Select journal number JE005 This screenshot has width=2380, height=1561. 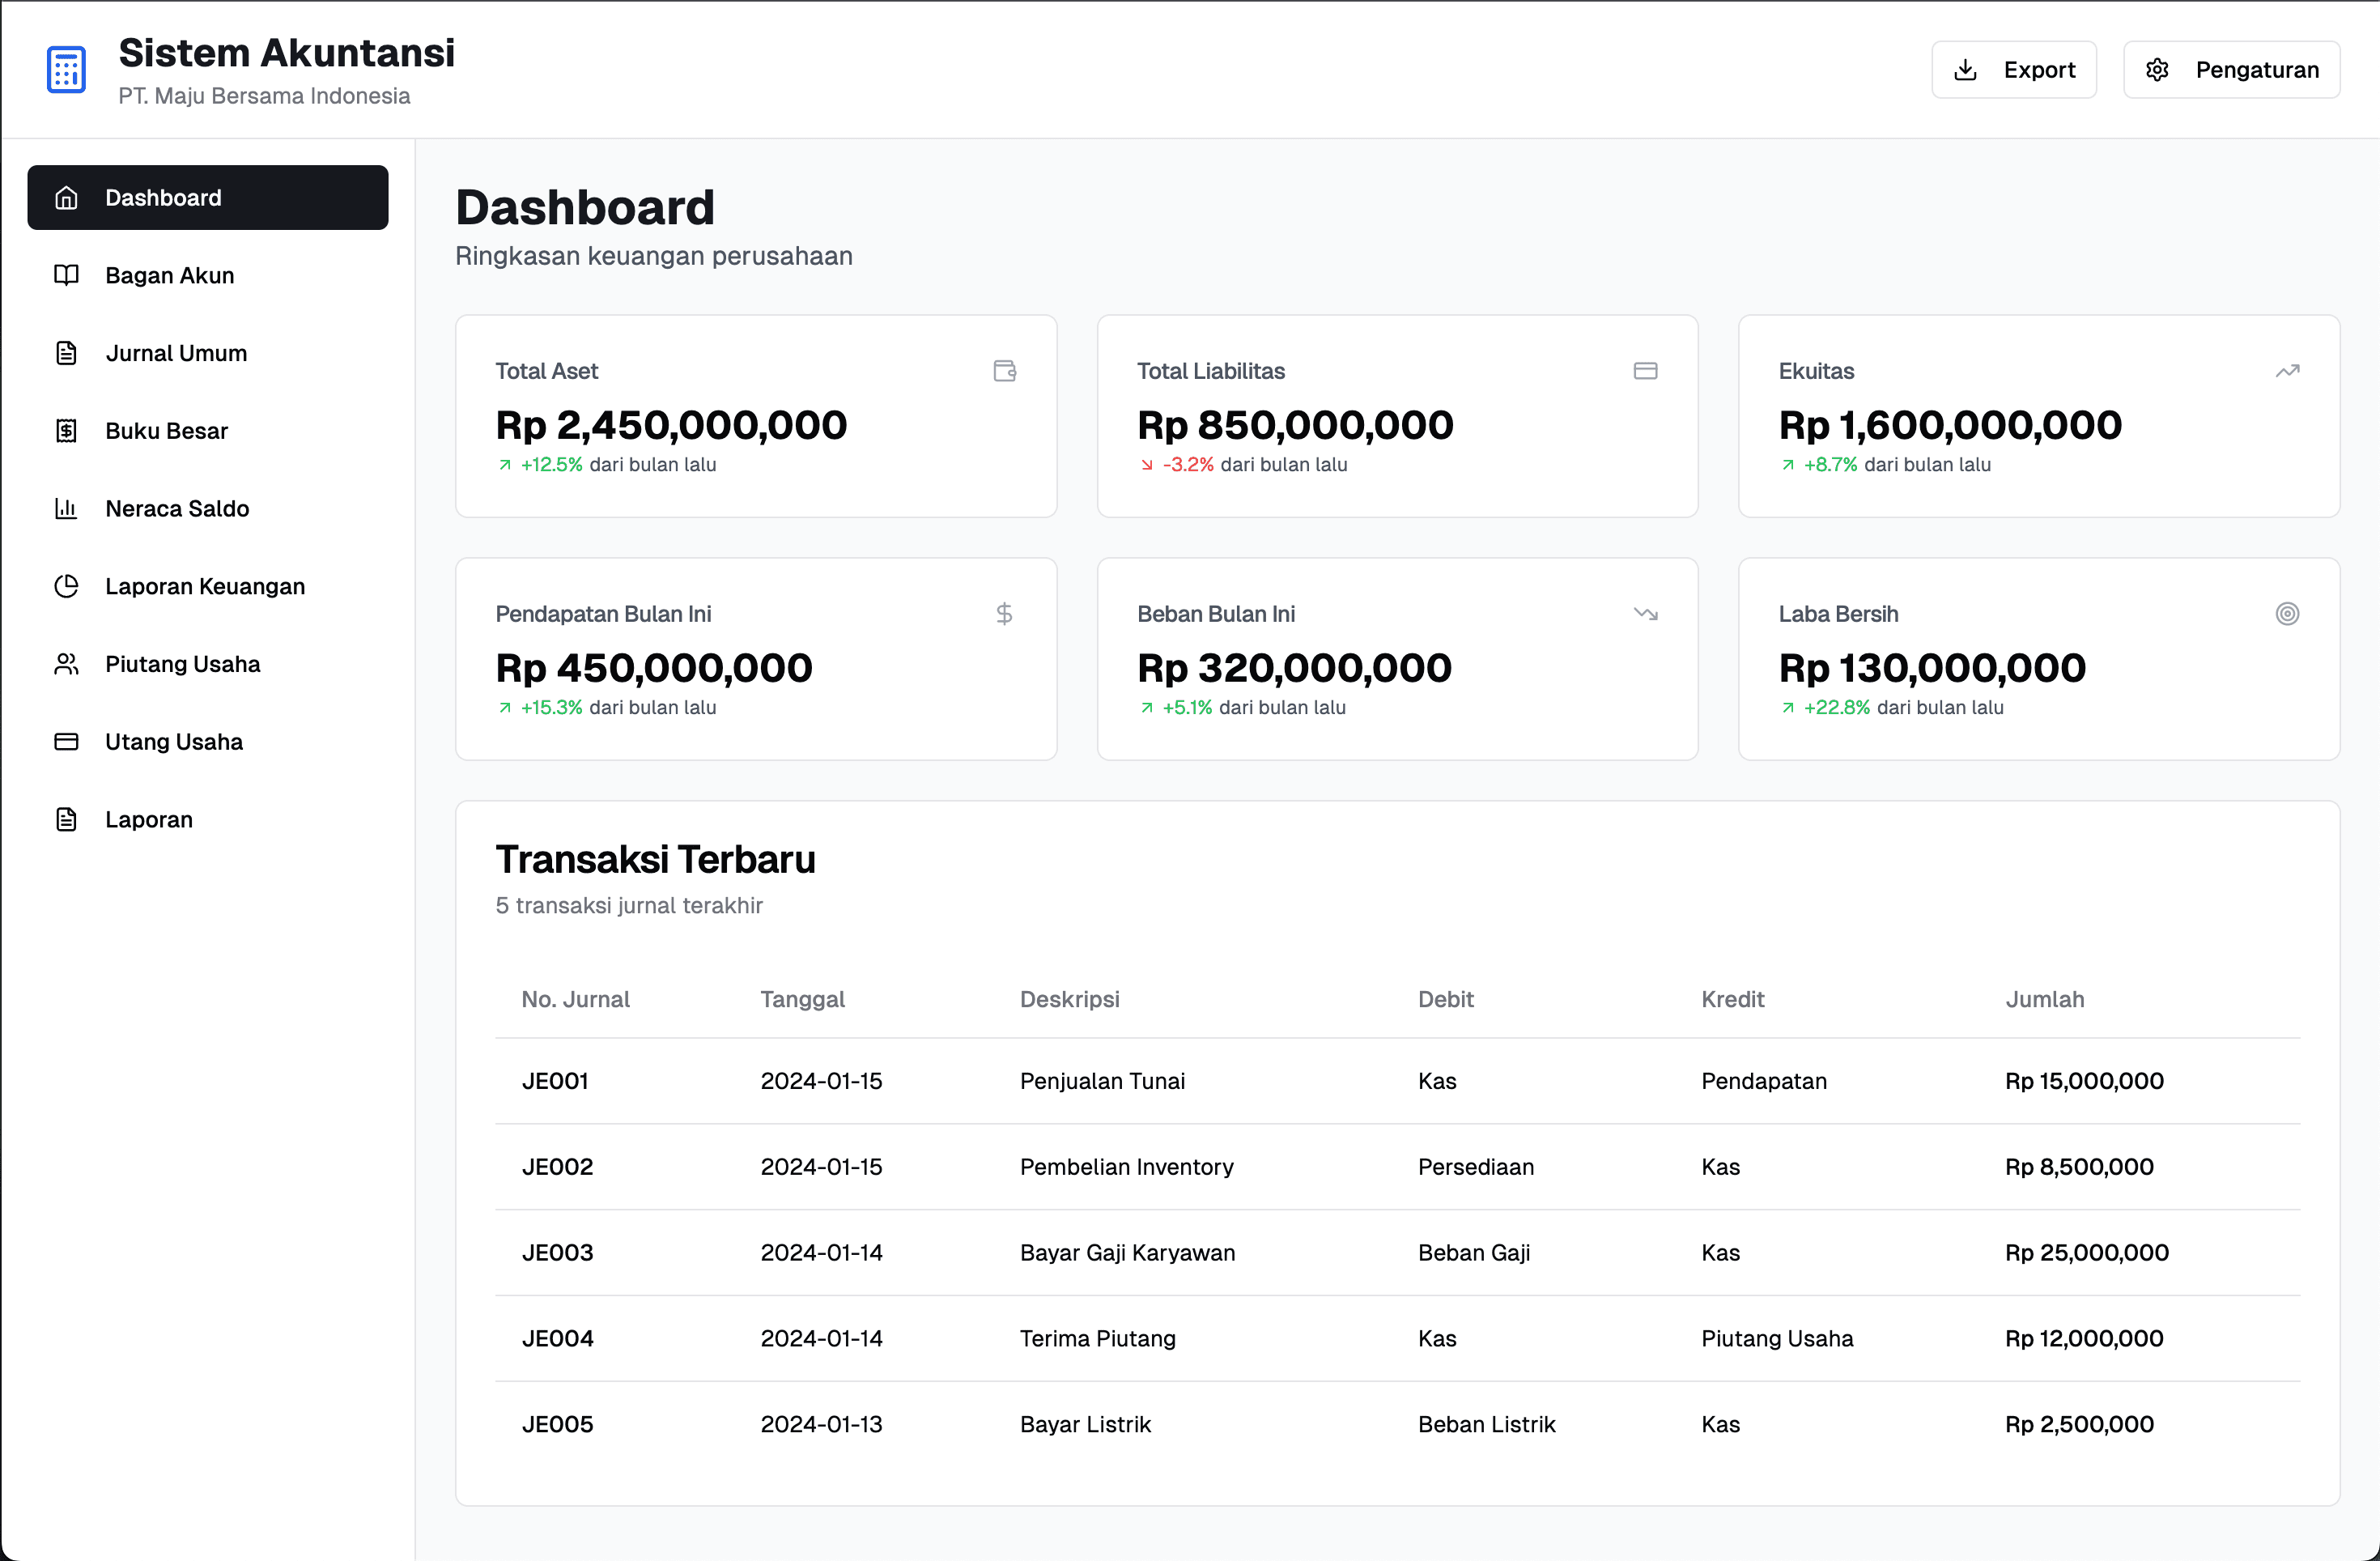tap(558, 1425)
